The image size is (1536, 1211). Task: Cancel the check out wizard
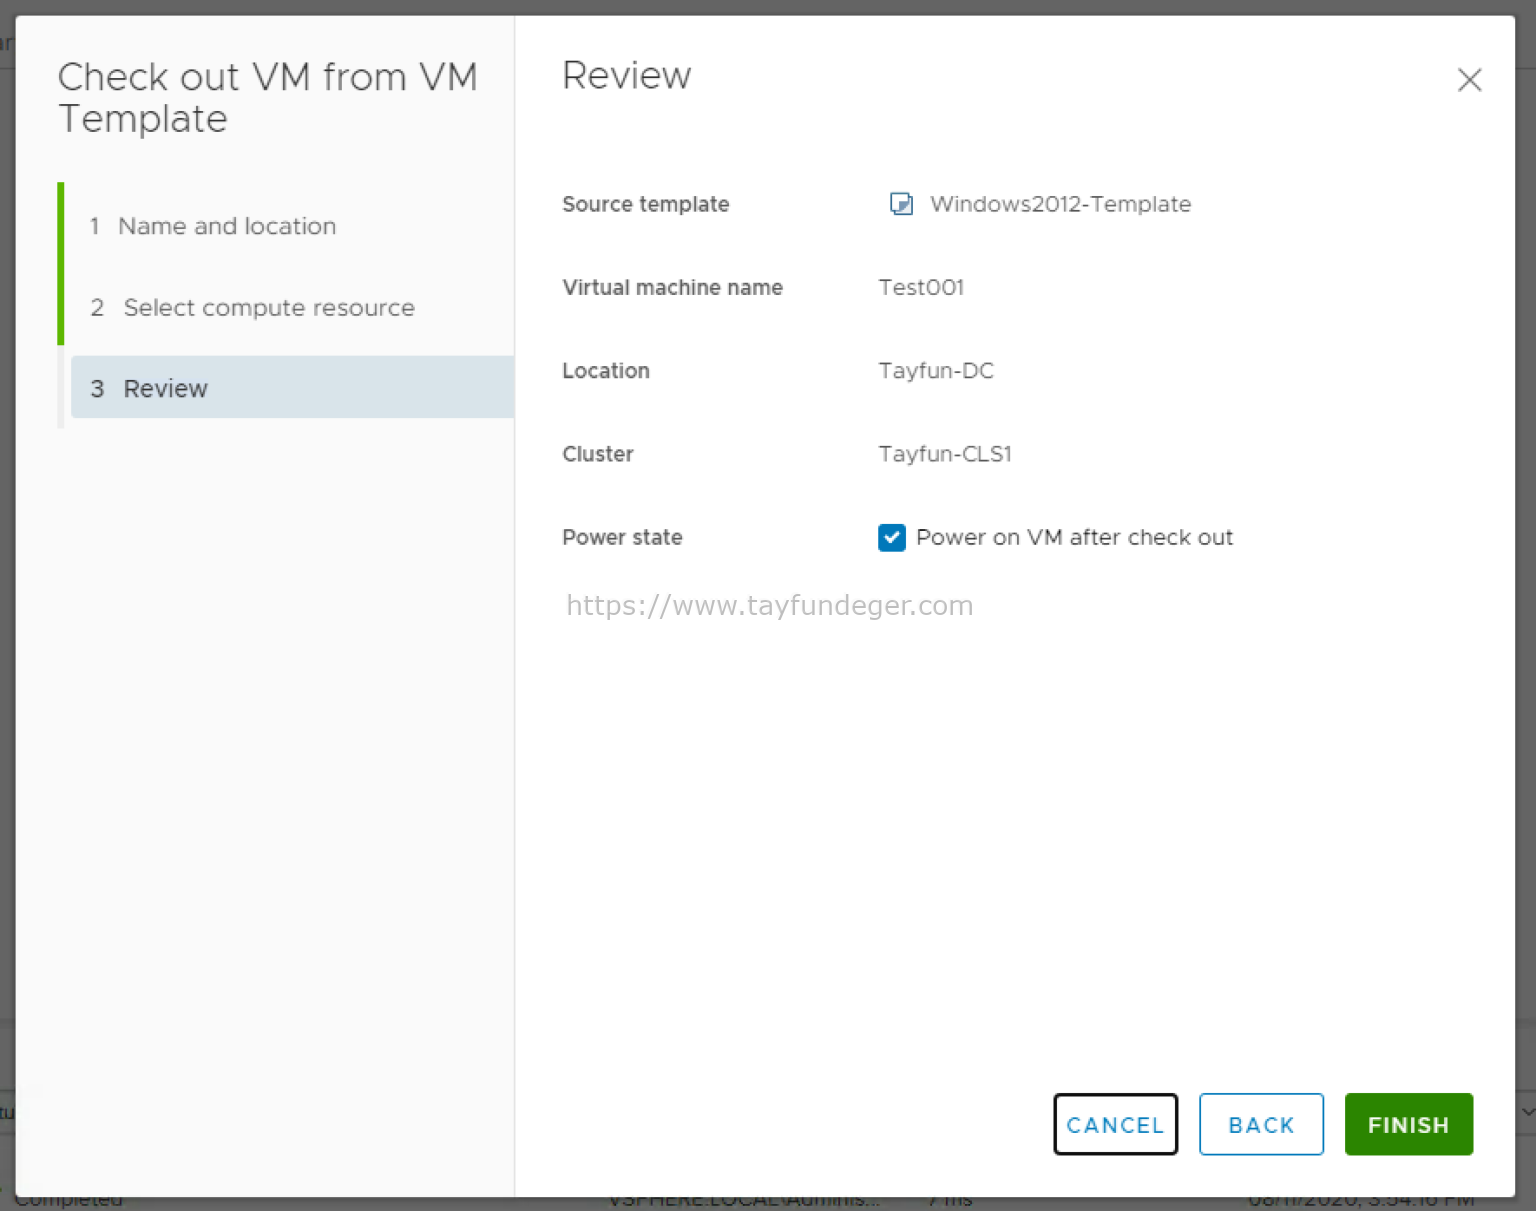[x=1115, y=1124]
